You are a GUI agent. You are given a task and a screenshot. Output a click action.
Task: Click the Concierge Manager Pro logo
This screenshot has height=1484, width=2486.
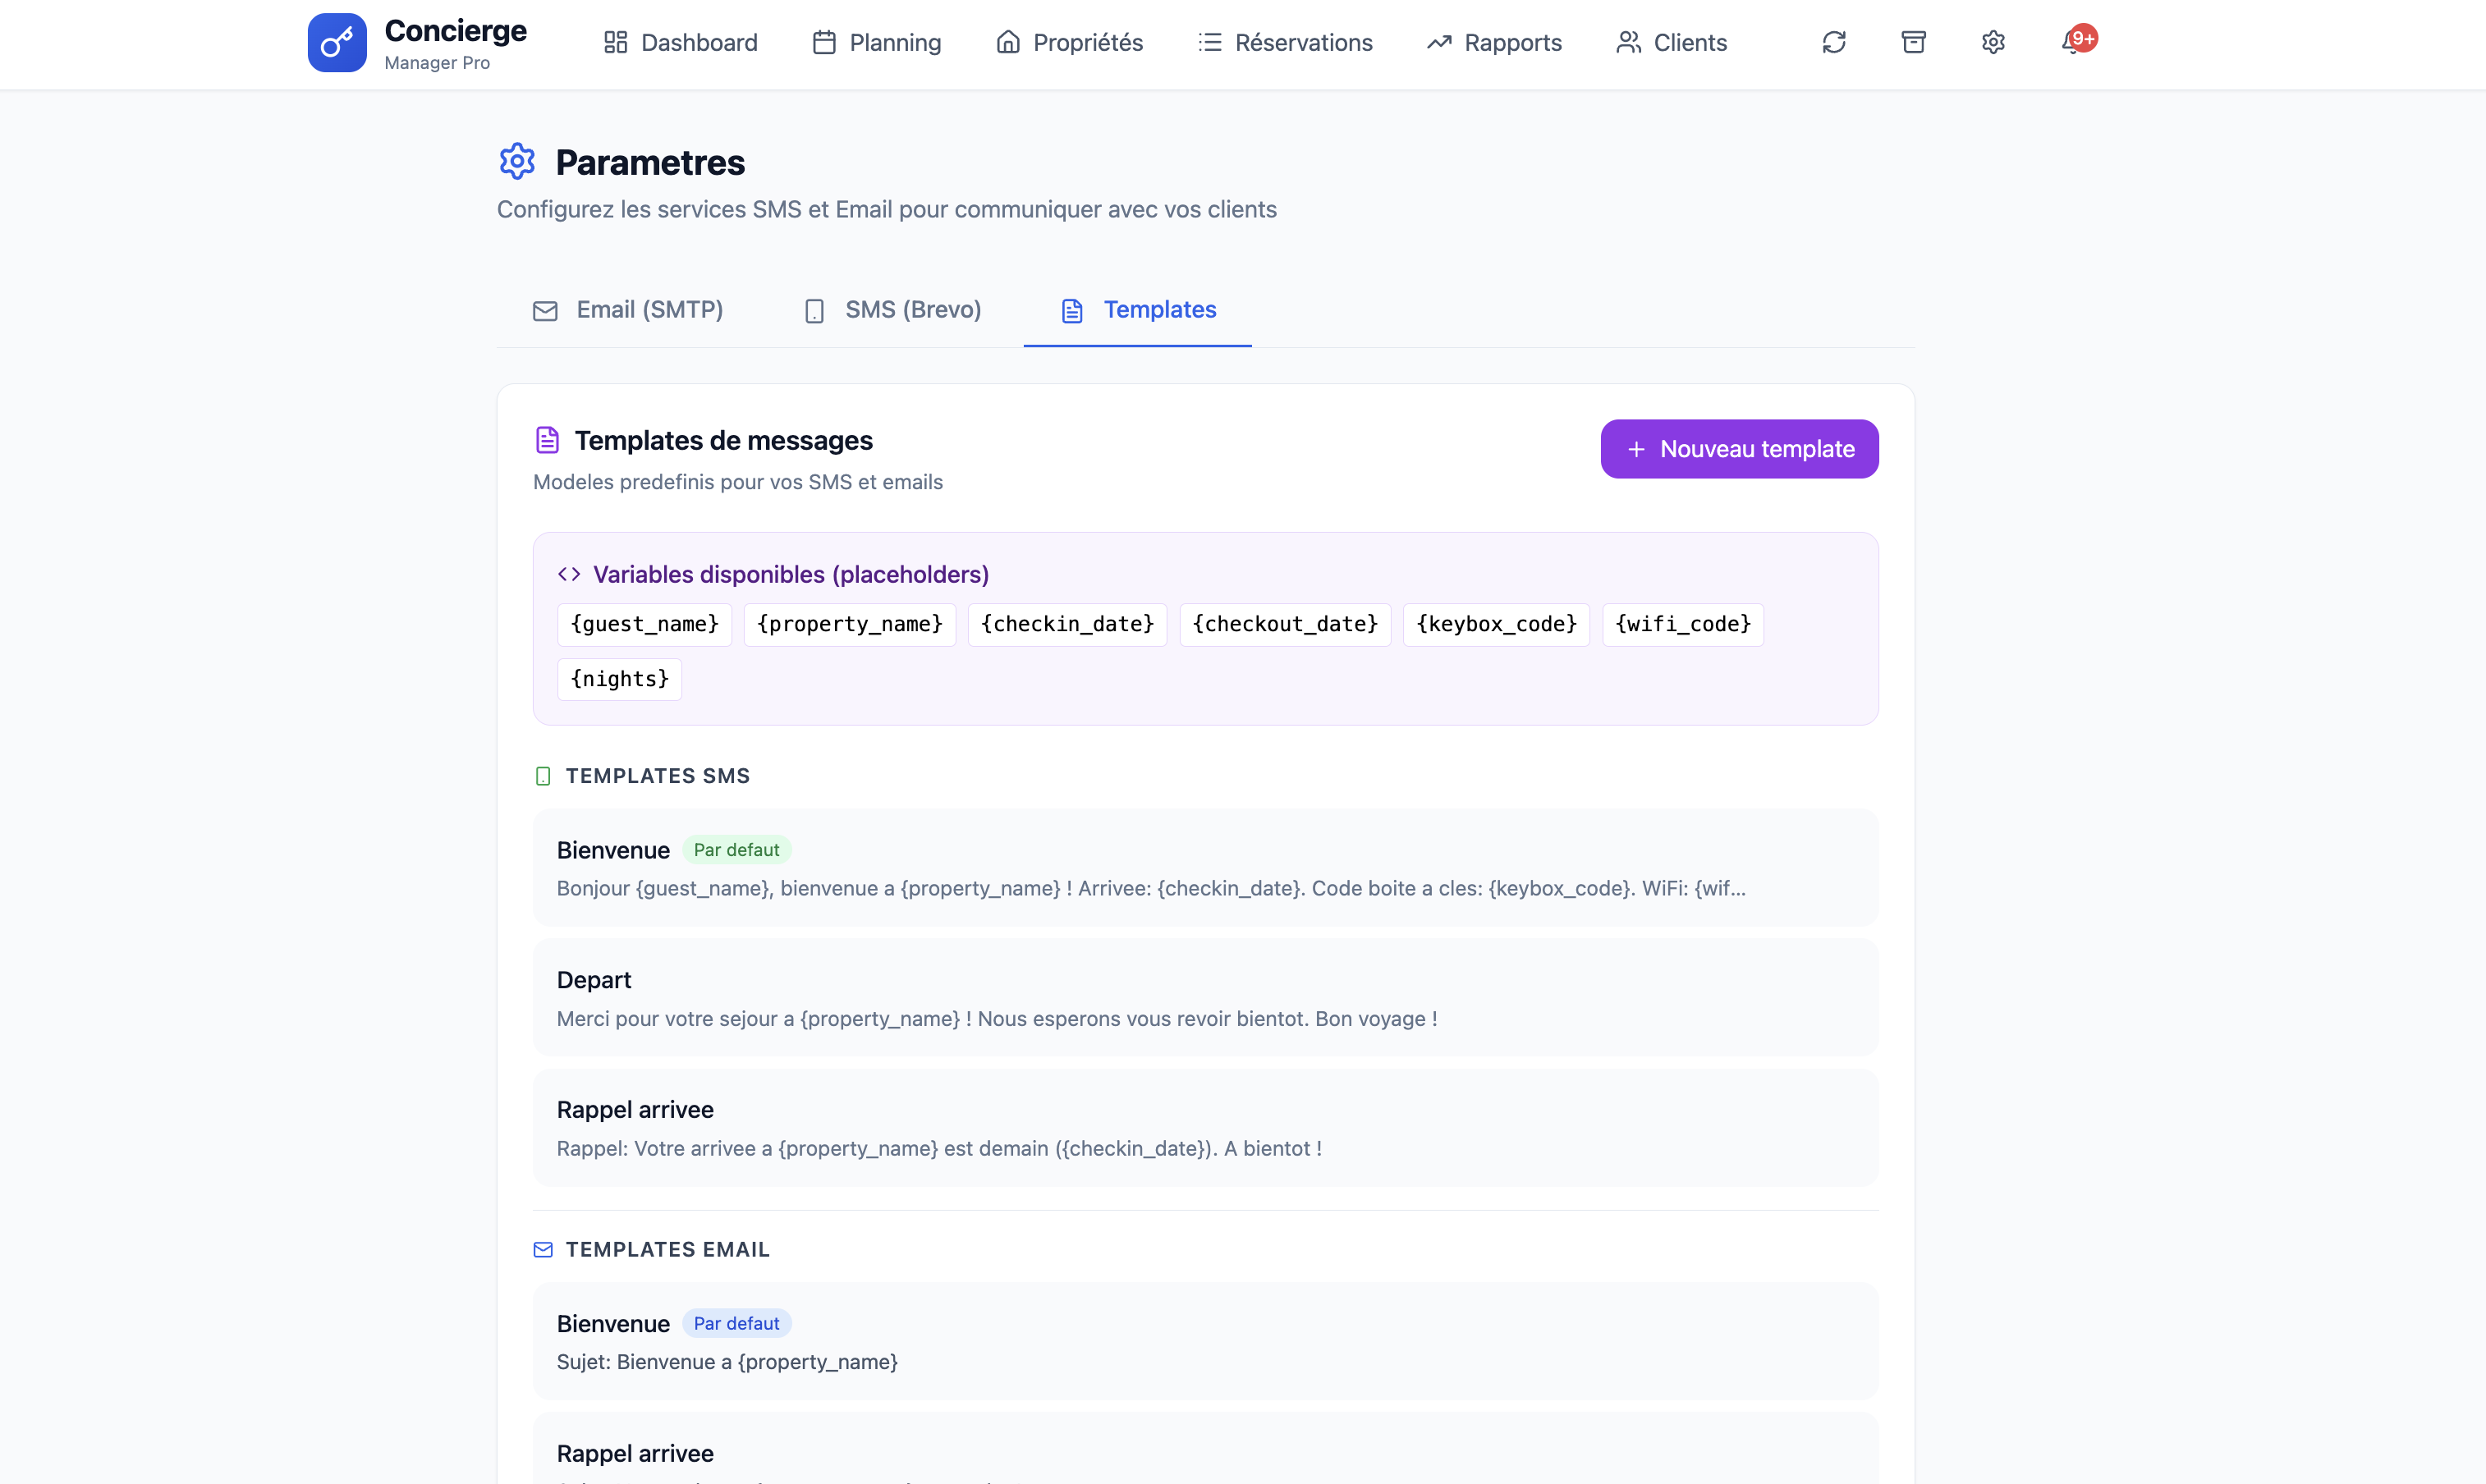[x=417, y=42]
